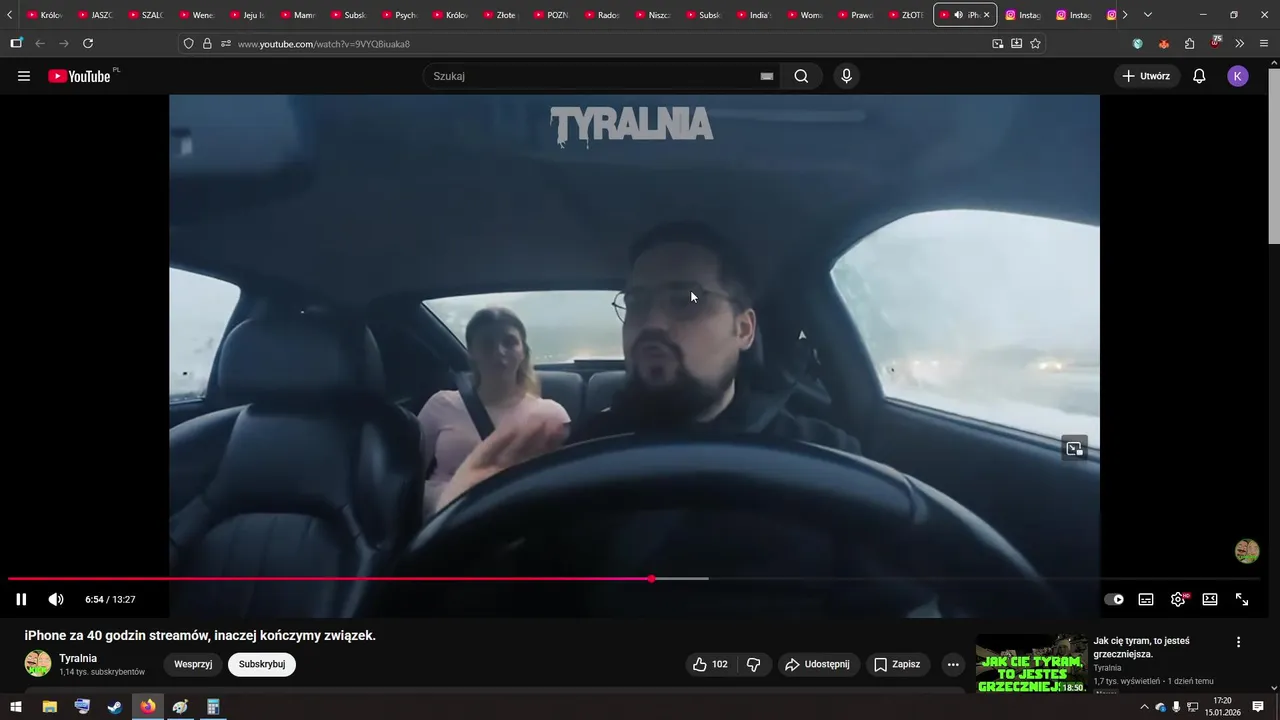The height and width of the screenshot is (720, 1280).
Task: Open the on-screen keyboard in search box
Action: pyautogui.click(x=767, y=76)
